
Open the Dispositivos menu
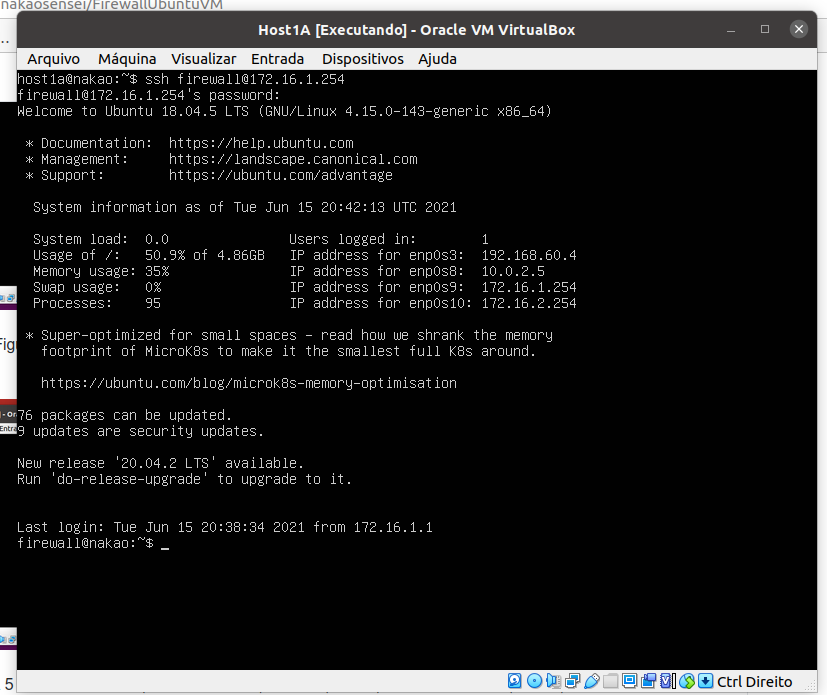[x=363, y=59]
